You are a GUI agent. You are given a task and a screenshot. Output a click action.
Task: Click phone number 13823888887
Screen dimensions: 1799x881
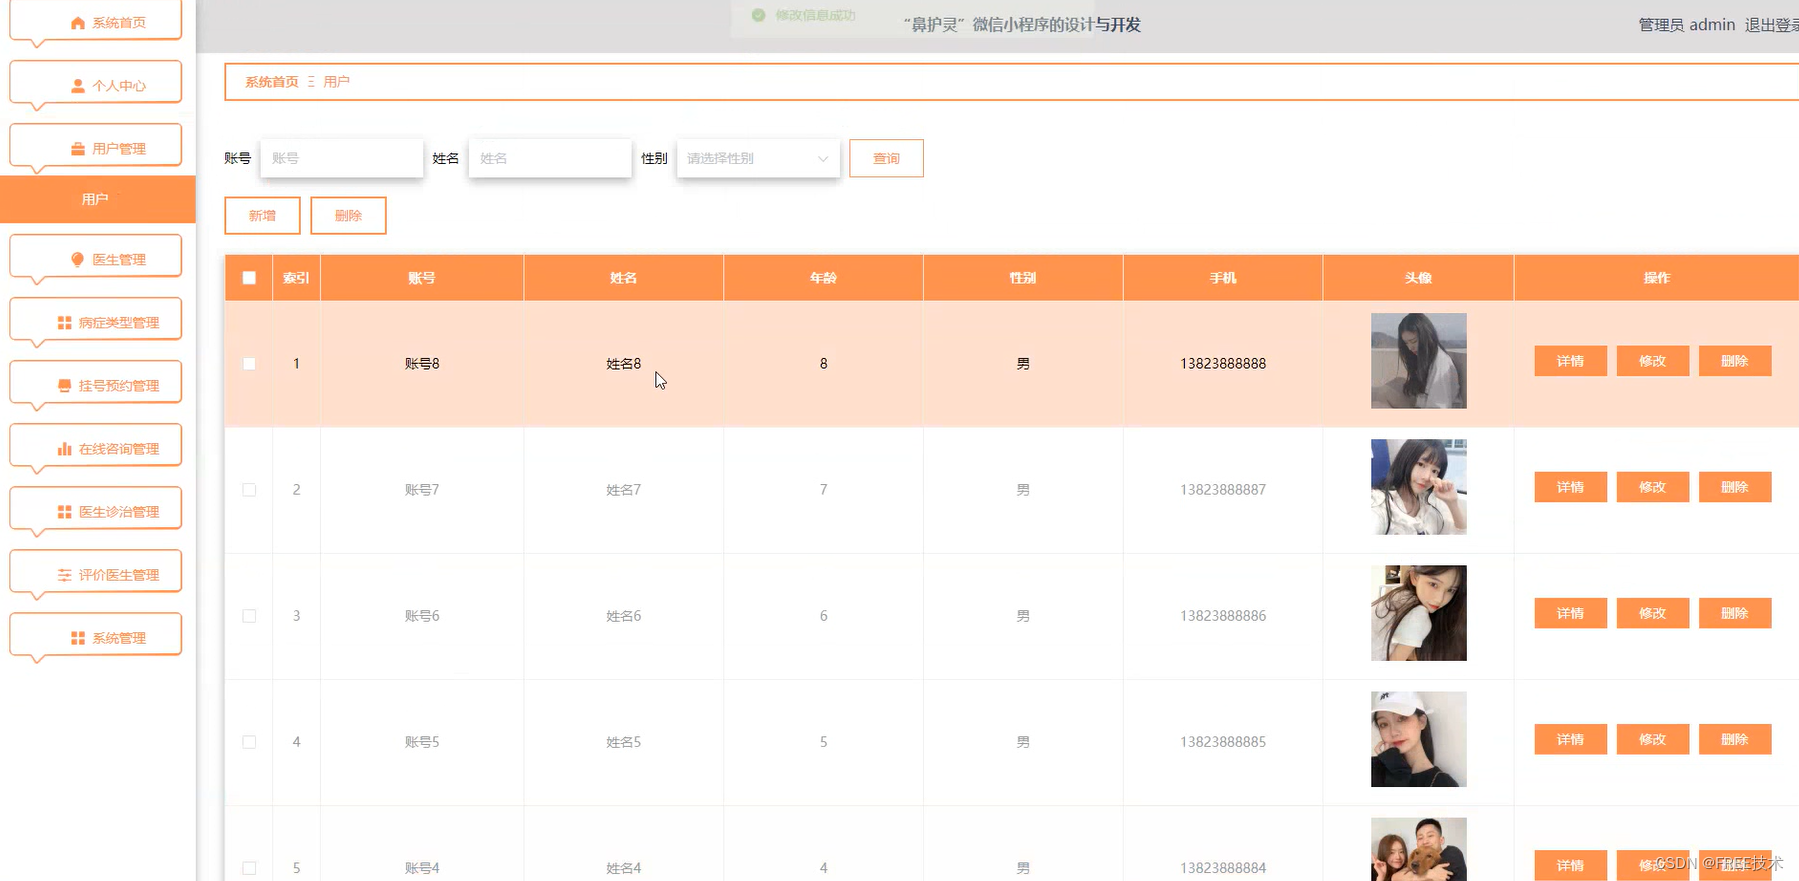1223,490
